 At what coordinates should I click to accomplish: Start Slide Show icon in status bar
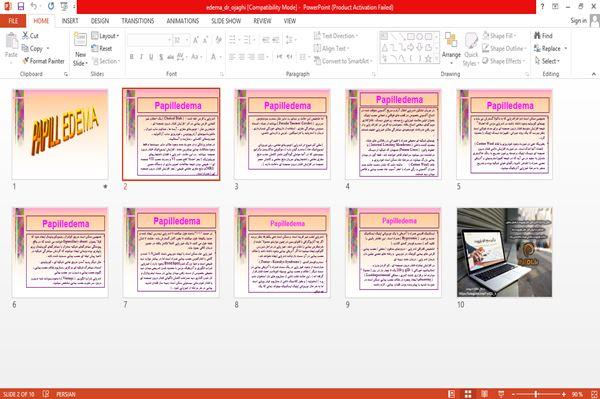pos(501,394)
